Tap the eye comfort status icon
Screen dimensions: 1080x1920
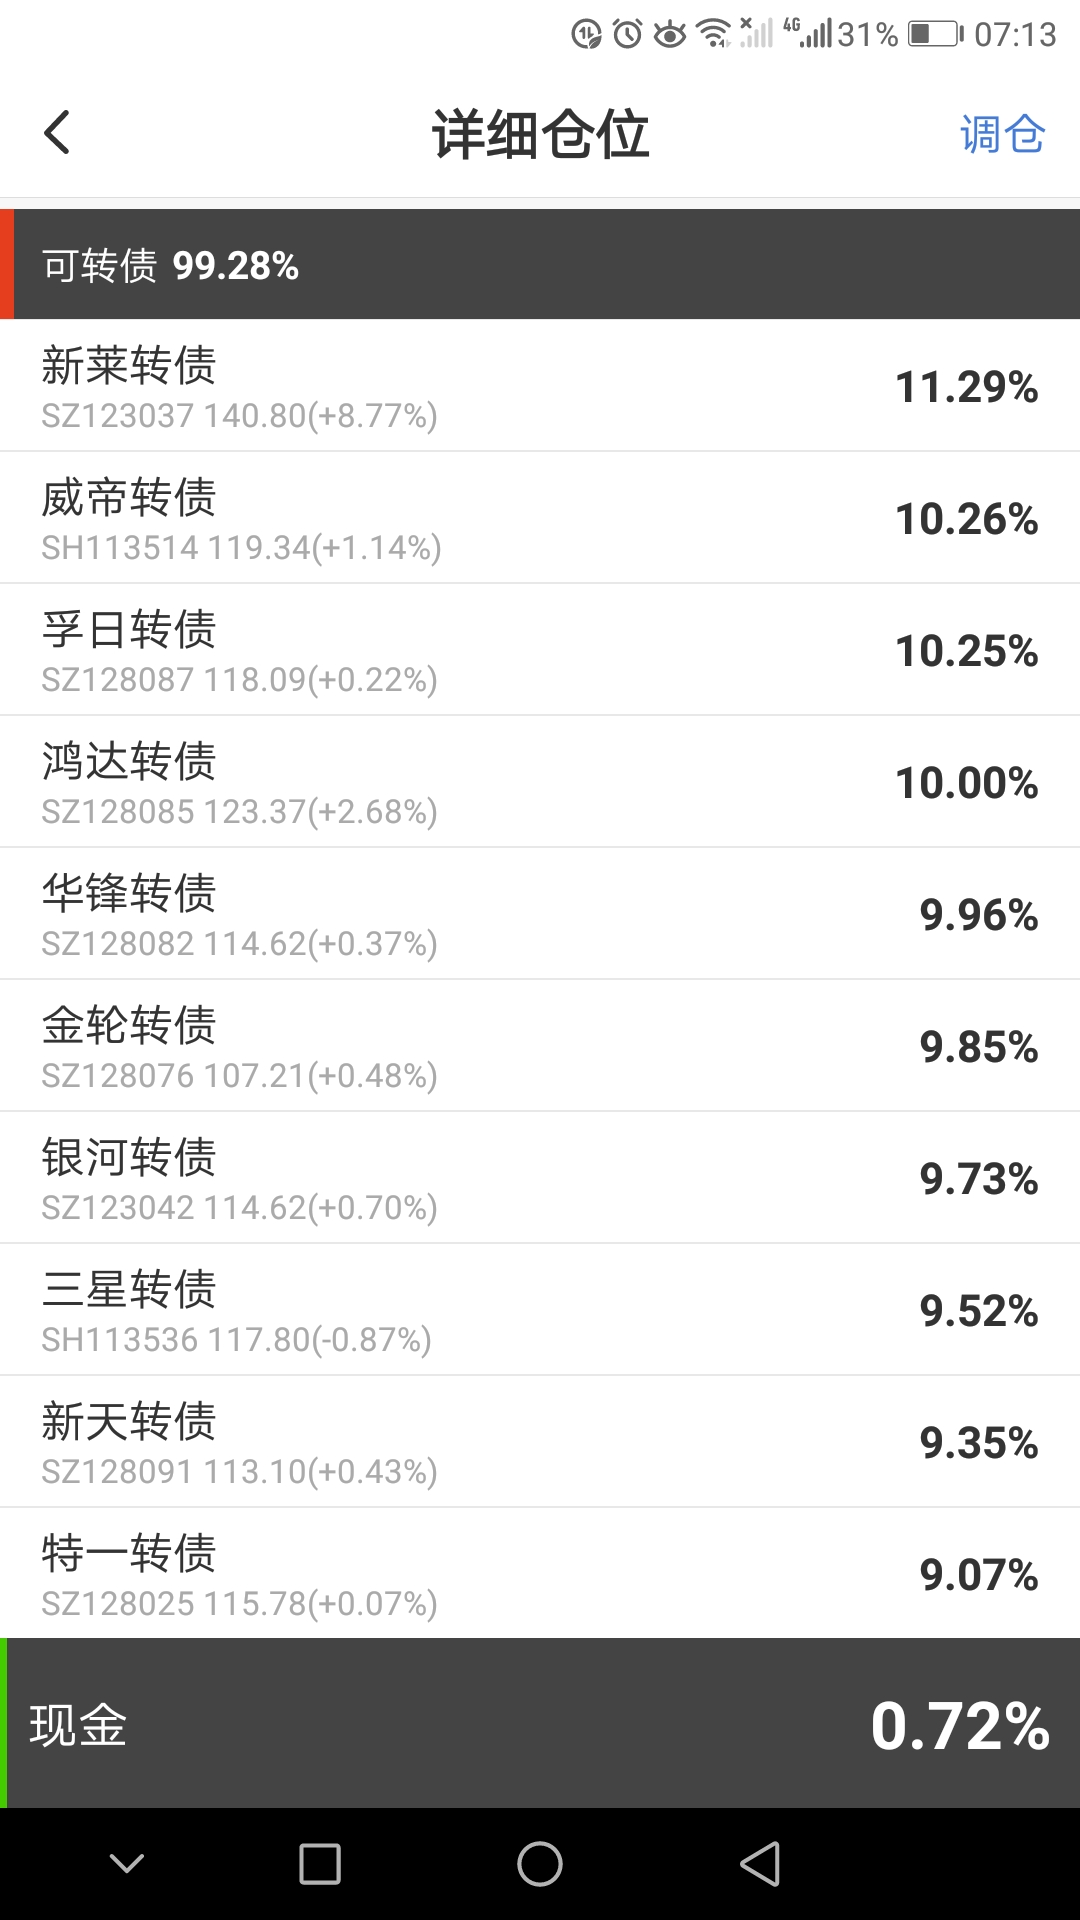[x=670, y=34]
